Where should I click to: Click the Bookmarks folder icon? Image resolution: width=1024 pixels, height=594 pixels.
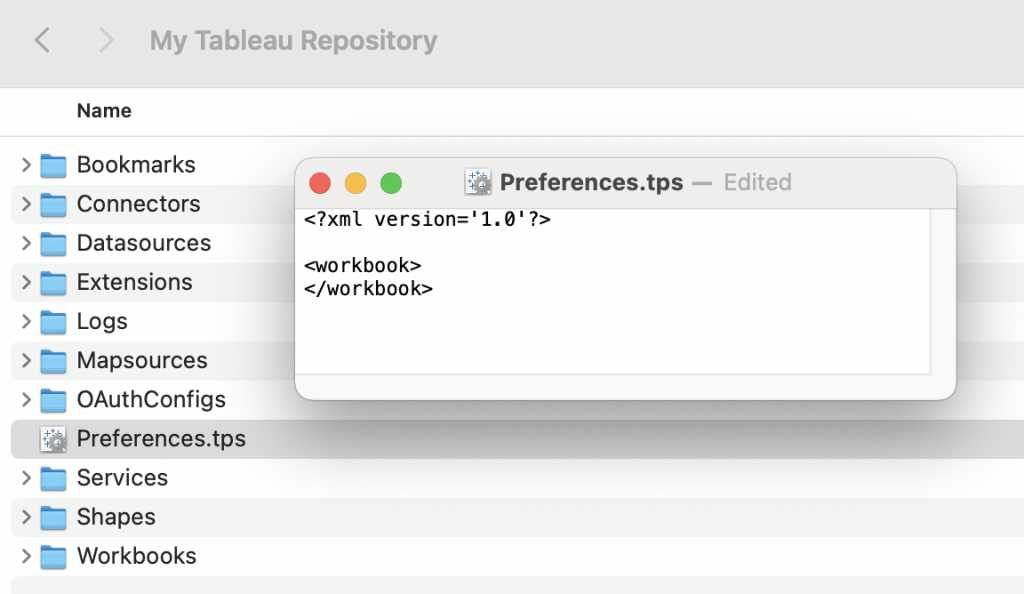click(x=53, y=165)
